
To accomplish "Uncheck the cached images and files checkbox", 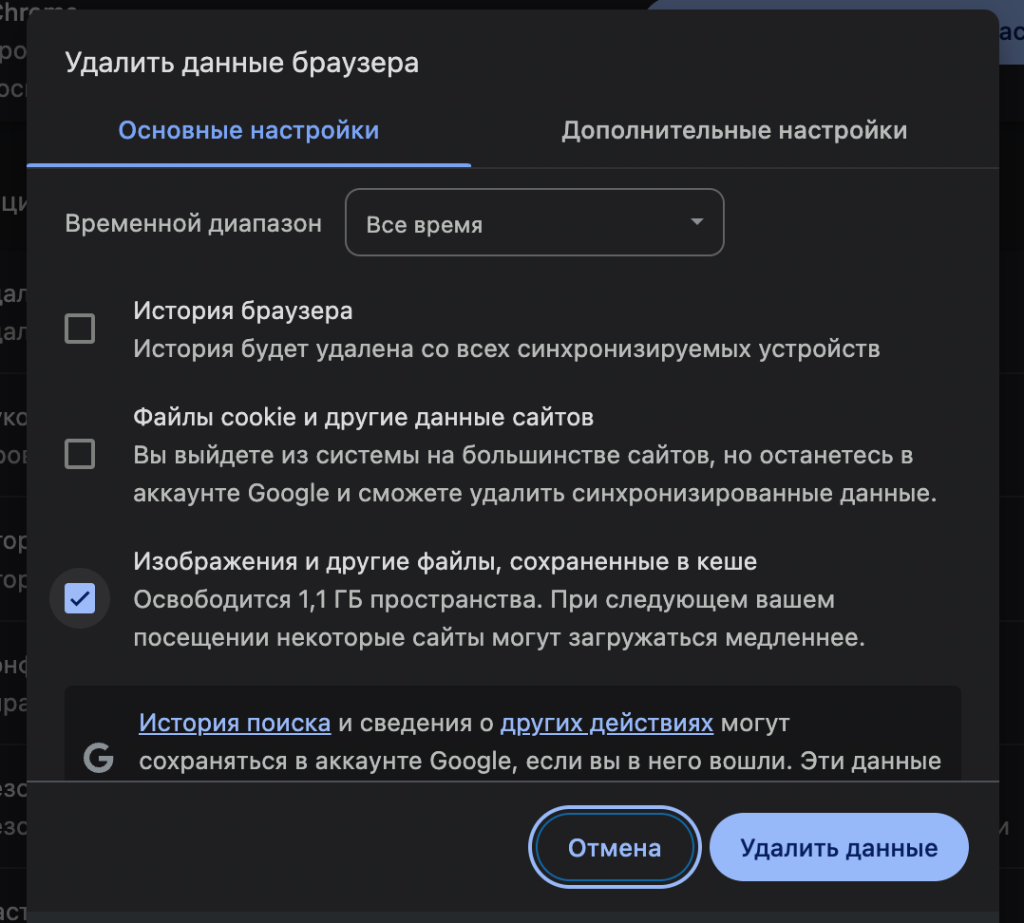I will pyautogui.click(x=80, y=598).
